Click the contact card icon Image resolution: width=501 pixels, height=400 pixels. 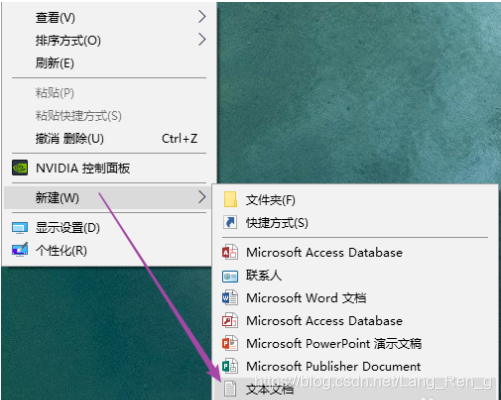[230, 276]
